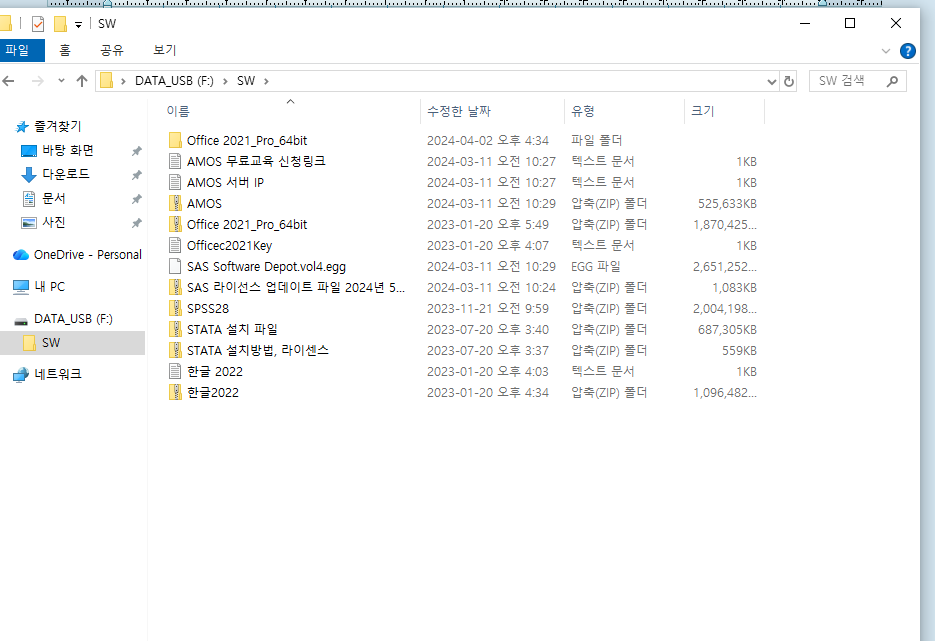Expand the chevron before DATA_USB in address bar
935x641 pixels.
click(x=123, y=81)
